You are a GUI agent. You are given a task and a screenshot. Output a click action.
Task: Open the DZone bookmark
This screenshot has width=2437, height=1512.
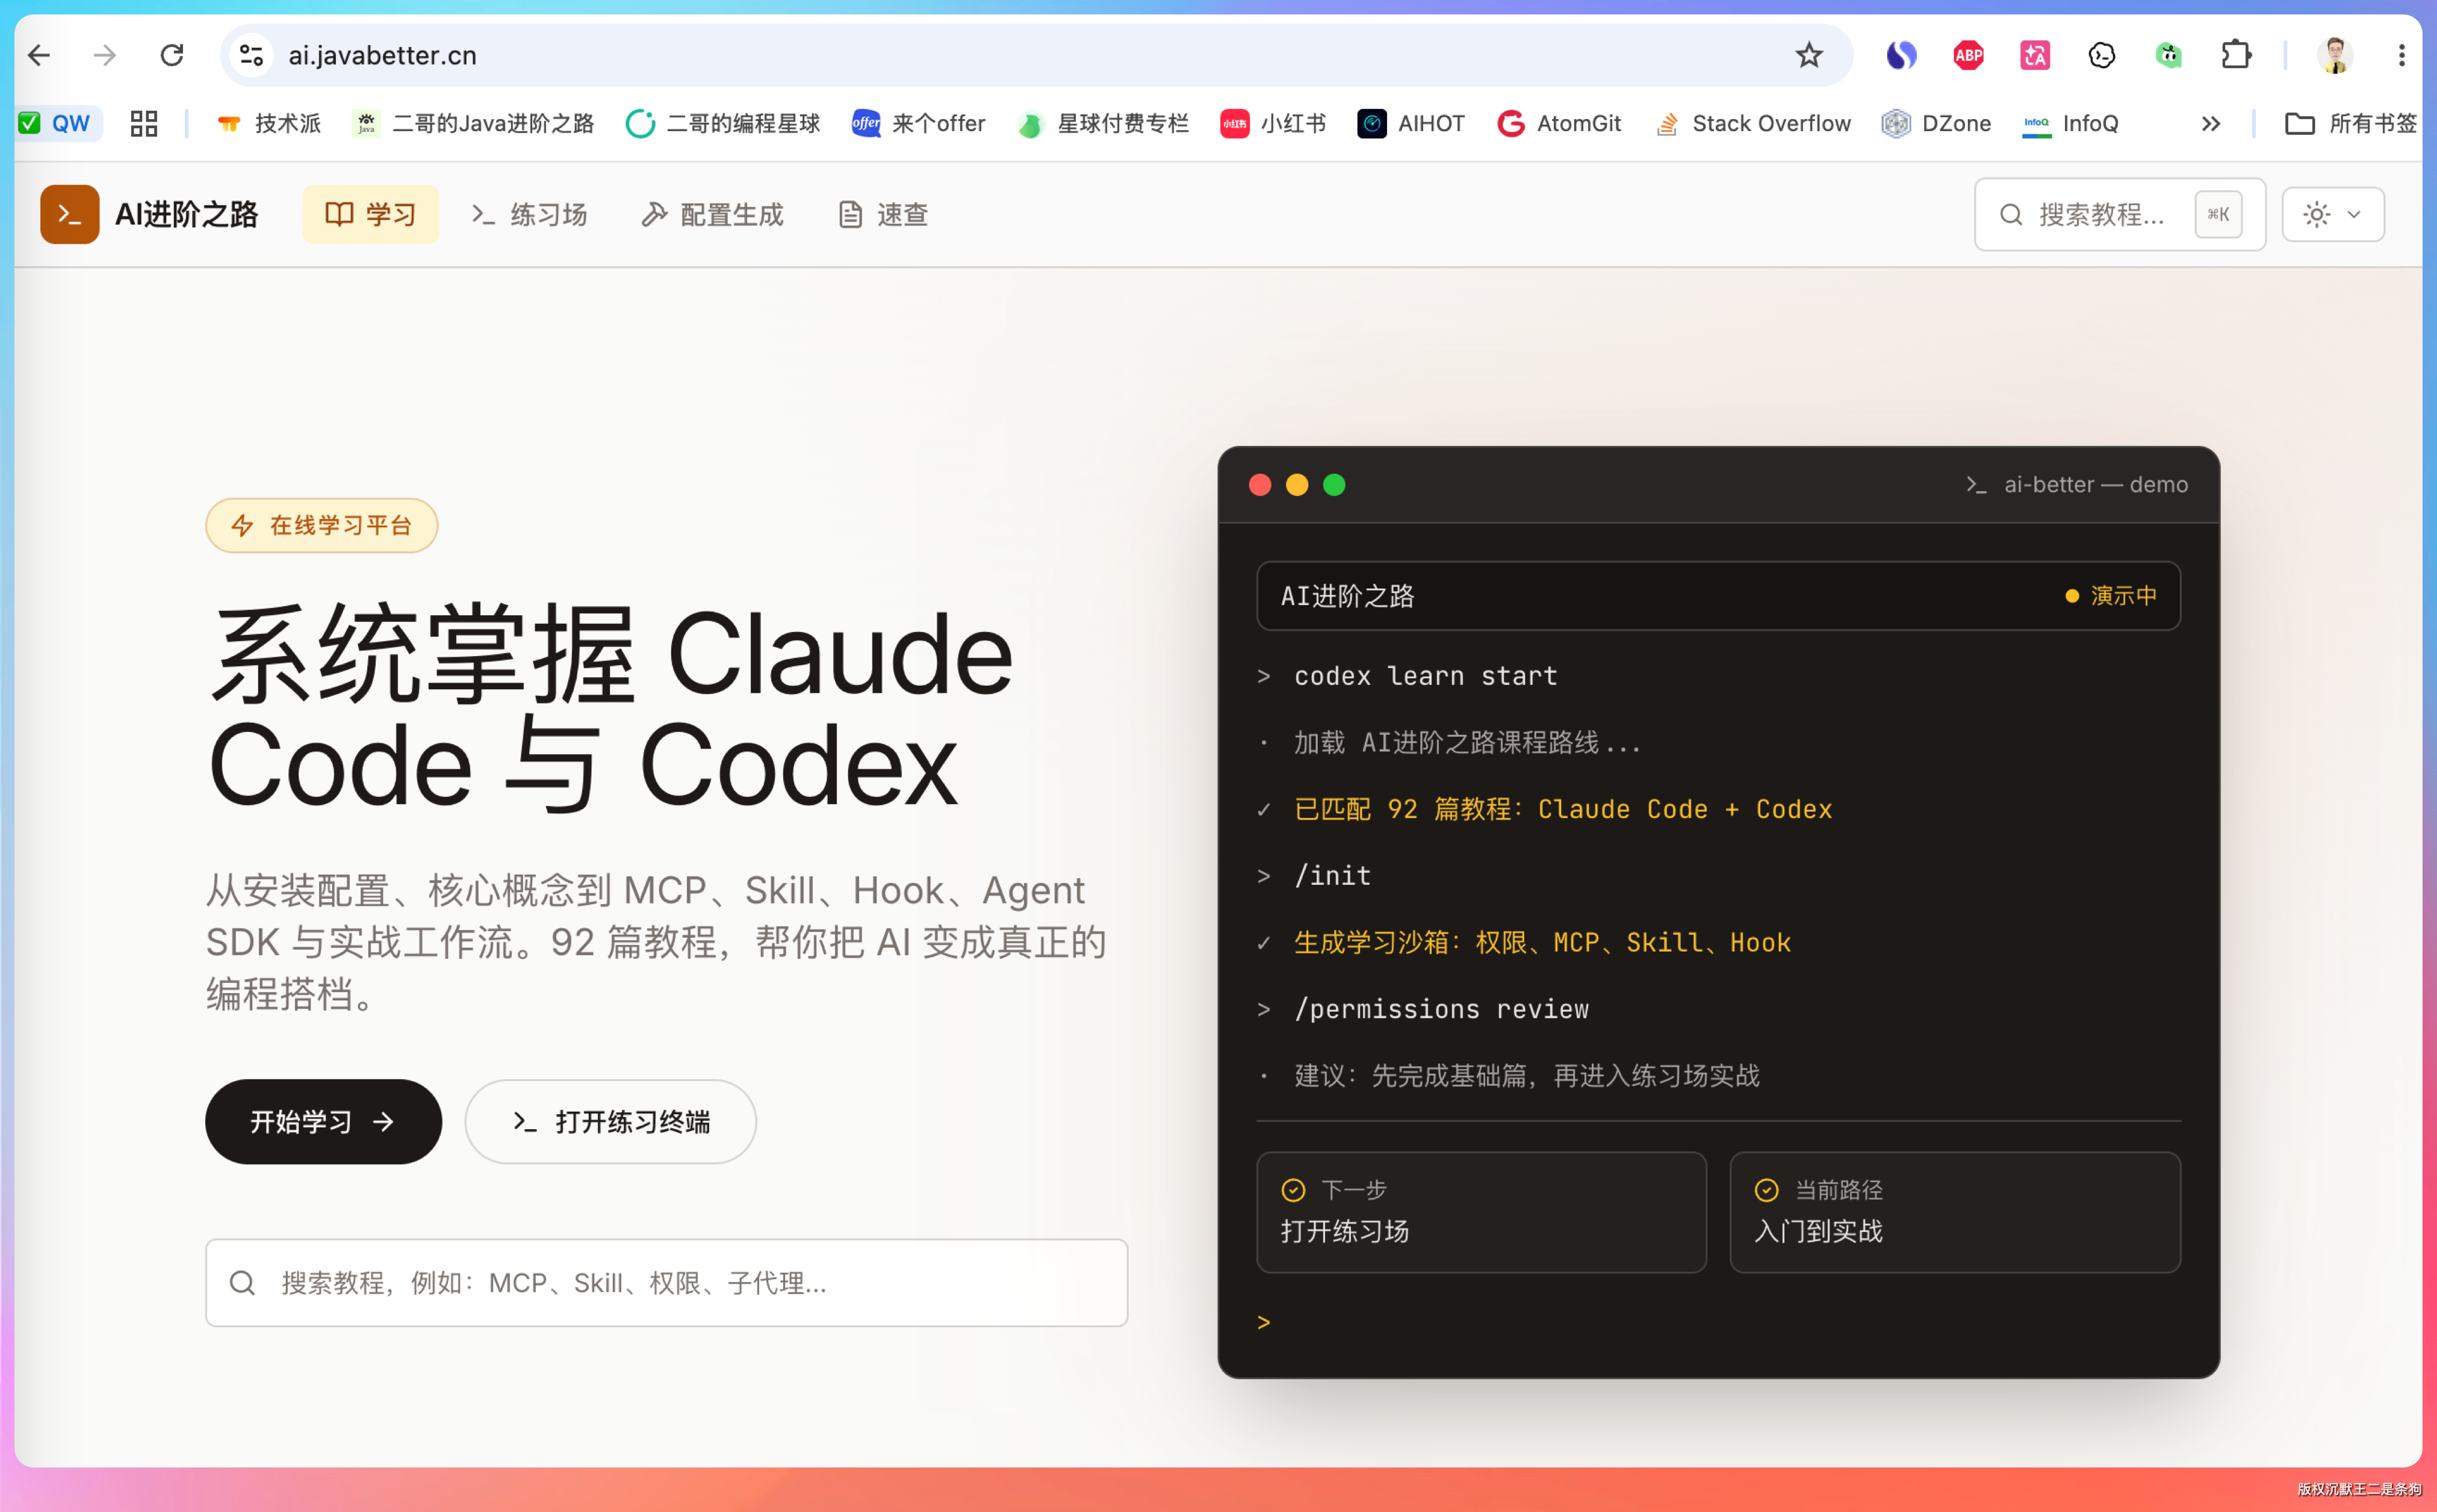tap(1936, 123)
